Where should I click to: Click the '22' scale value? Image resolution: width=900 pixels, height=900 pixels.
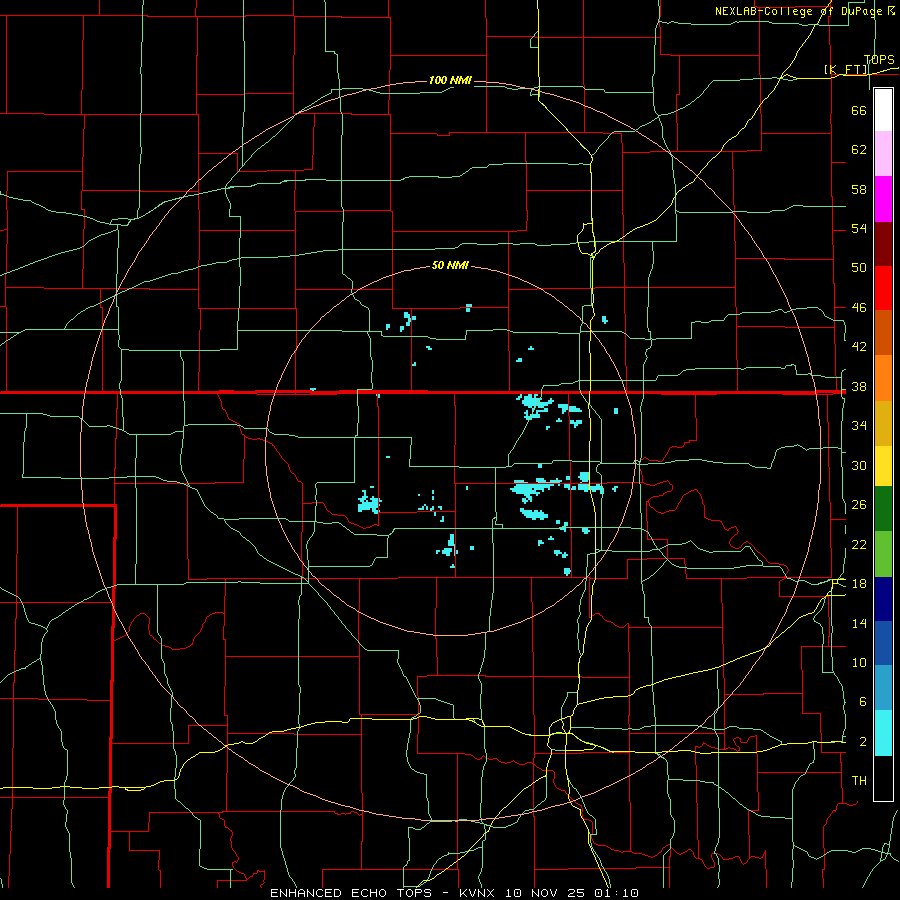pyautogui.click(x=859, y=544)
